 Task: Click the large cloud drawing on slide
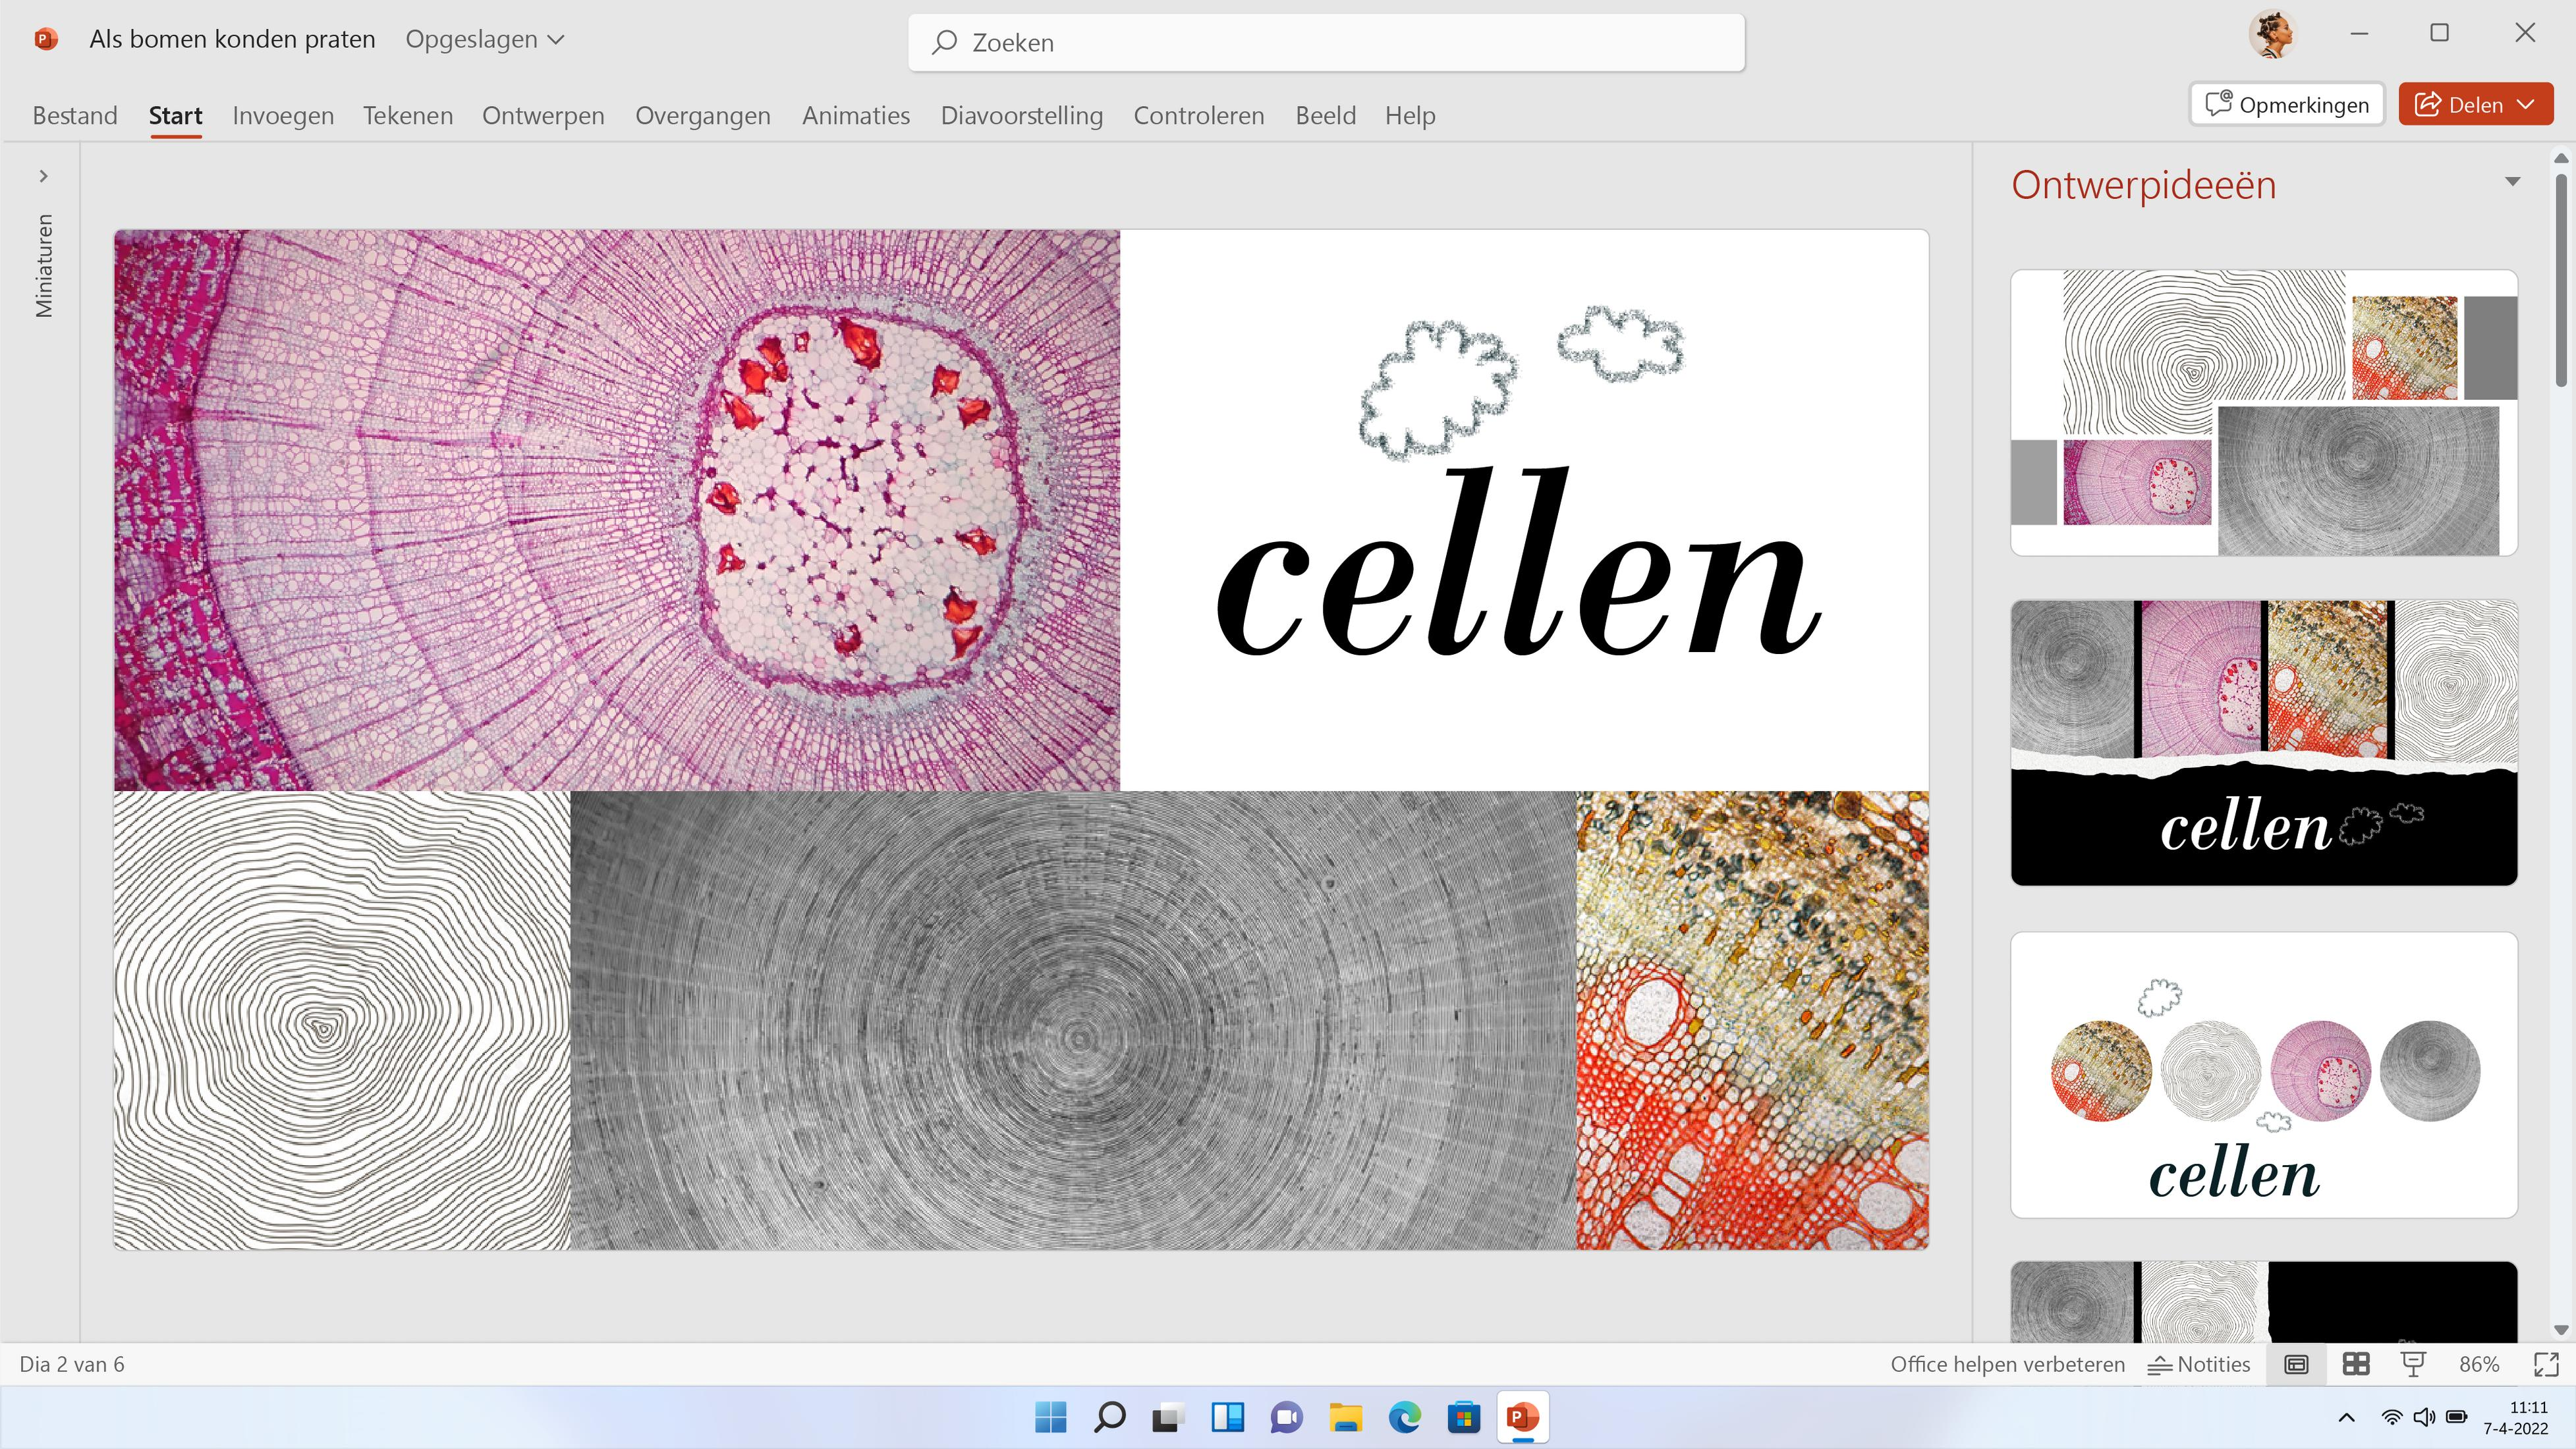(x=1438, y=391)
